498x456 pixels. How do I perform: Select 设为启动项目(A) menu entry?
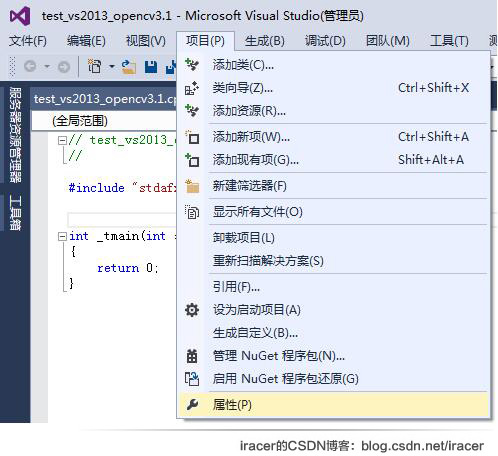tap(333, 310)
